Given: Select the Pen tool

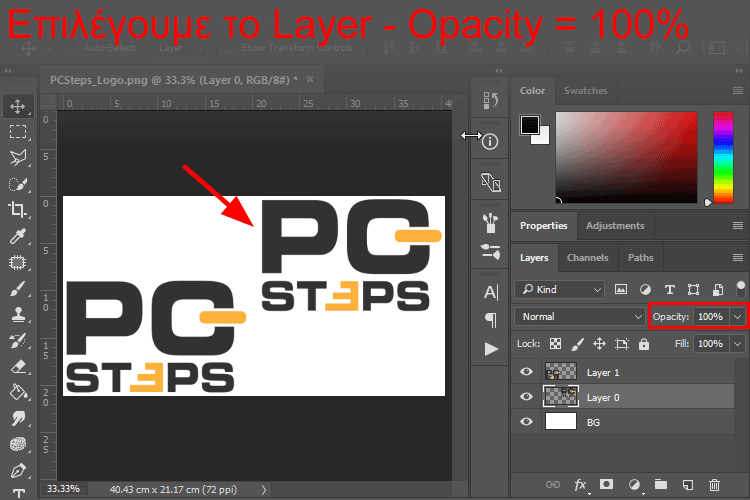Looking at the screenshot, I should (x=18, y=471).
